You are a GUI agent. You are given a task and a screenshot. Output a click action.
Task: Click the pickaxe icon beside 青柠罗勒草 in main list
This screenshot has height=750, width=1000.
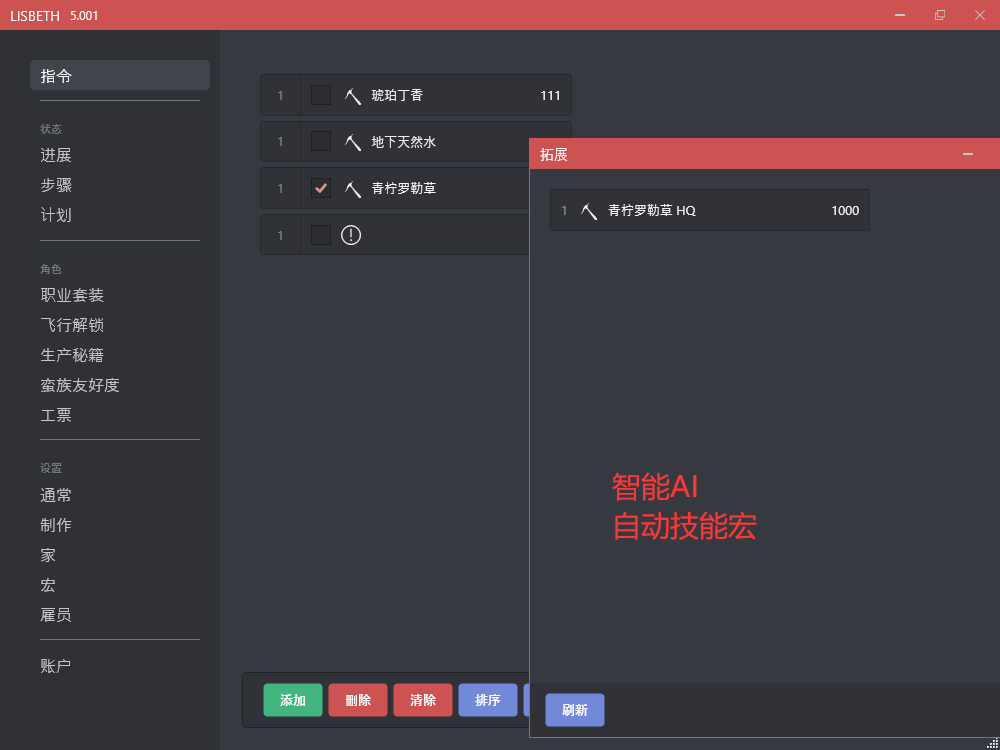(352, 189)
